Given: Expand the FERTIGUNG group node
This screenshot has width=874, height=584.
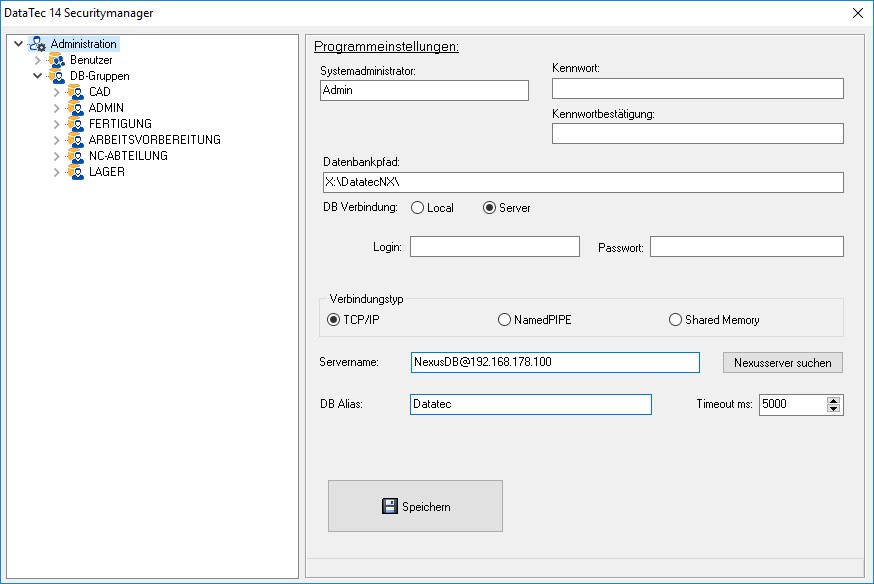Looking at the screenshot, I should coord(56,124).
